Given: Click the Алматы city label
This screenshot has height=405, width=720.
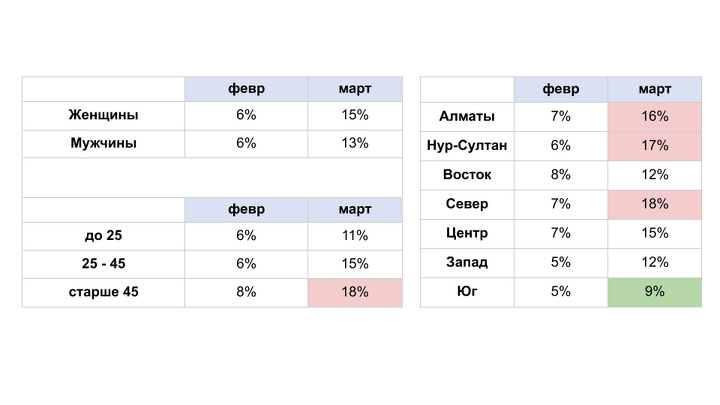Looking at the screenshot, I should 467,116.
